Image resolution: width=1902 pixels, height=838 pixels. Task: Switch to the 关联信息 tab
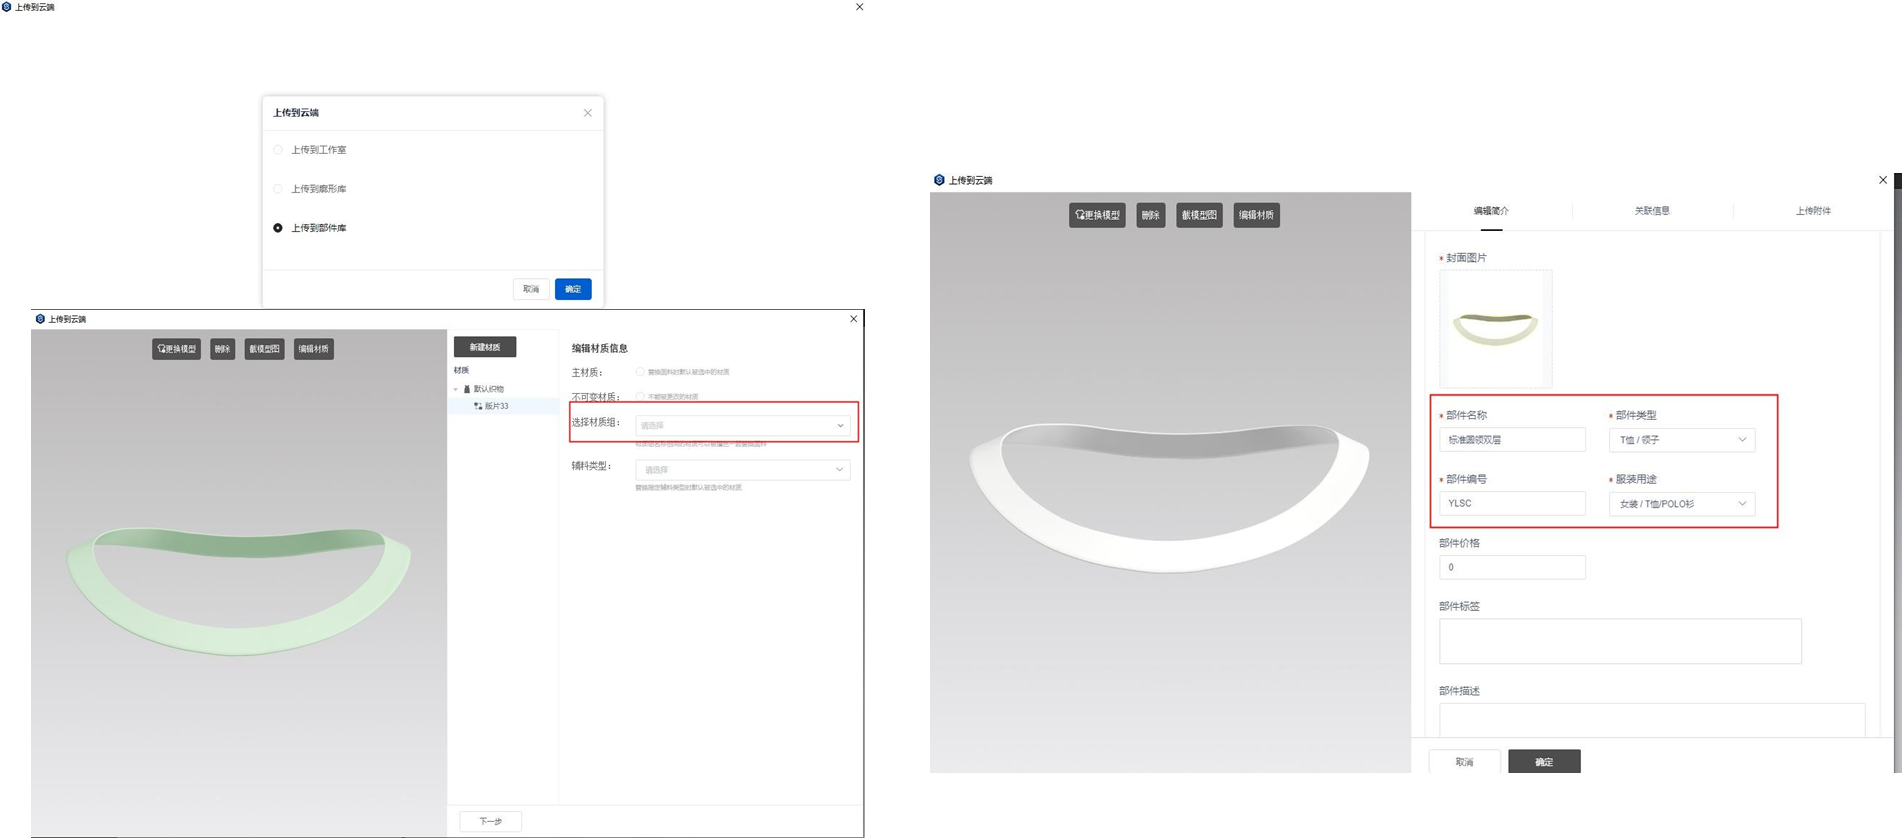click(x=1652, y=211)
